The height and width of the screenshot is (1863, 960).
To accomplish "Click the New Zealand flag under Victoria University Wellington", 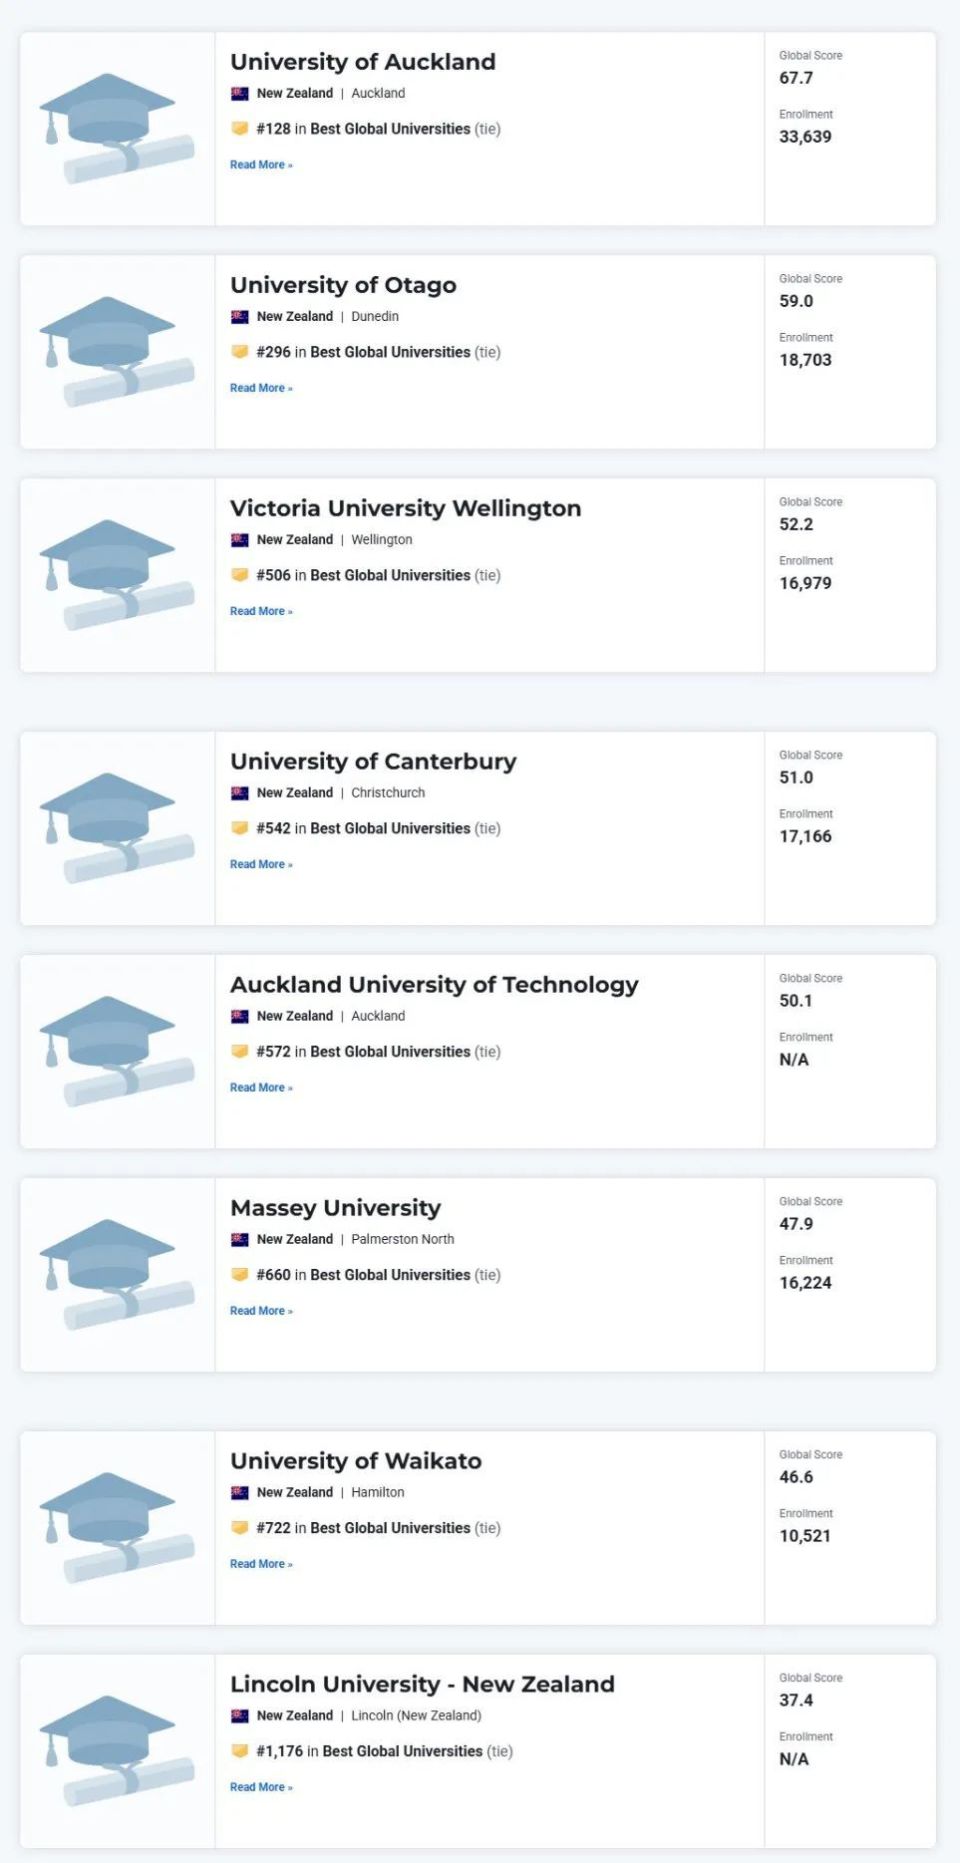I will [240, 540].
